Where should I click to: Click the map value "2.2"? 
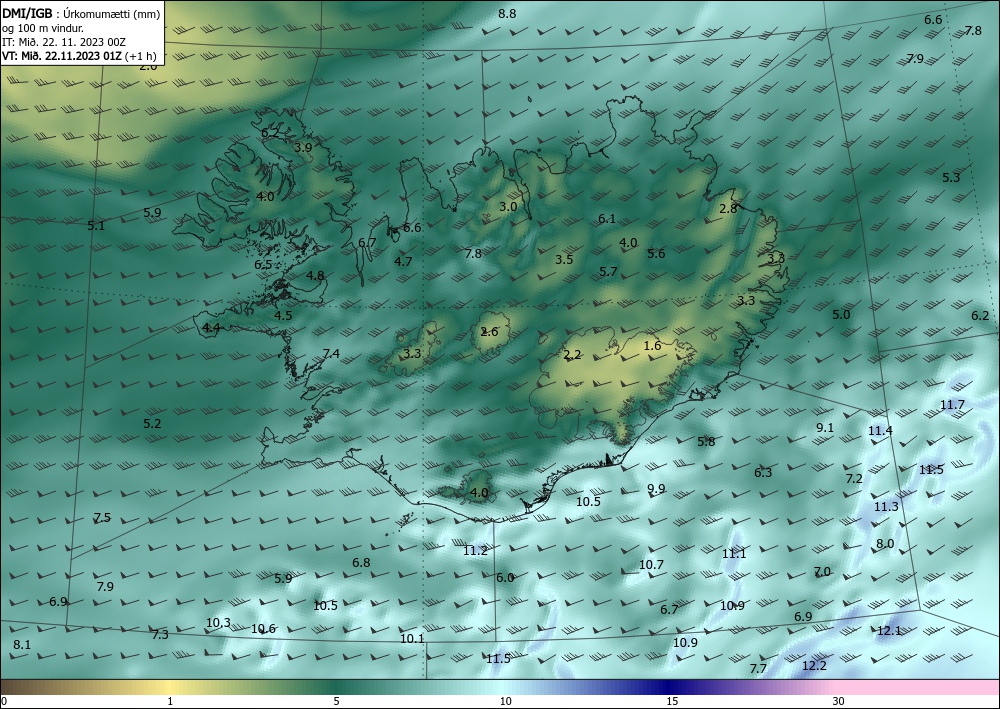[x=573, y=354]
